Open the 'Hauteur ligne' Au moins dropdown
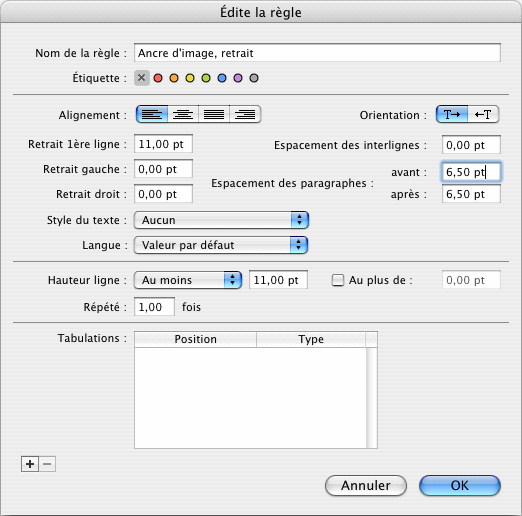 pyautogui.click(x=188, y=280)
